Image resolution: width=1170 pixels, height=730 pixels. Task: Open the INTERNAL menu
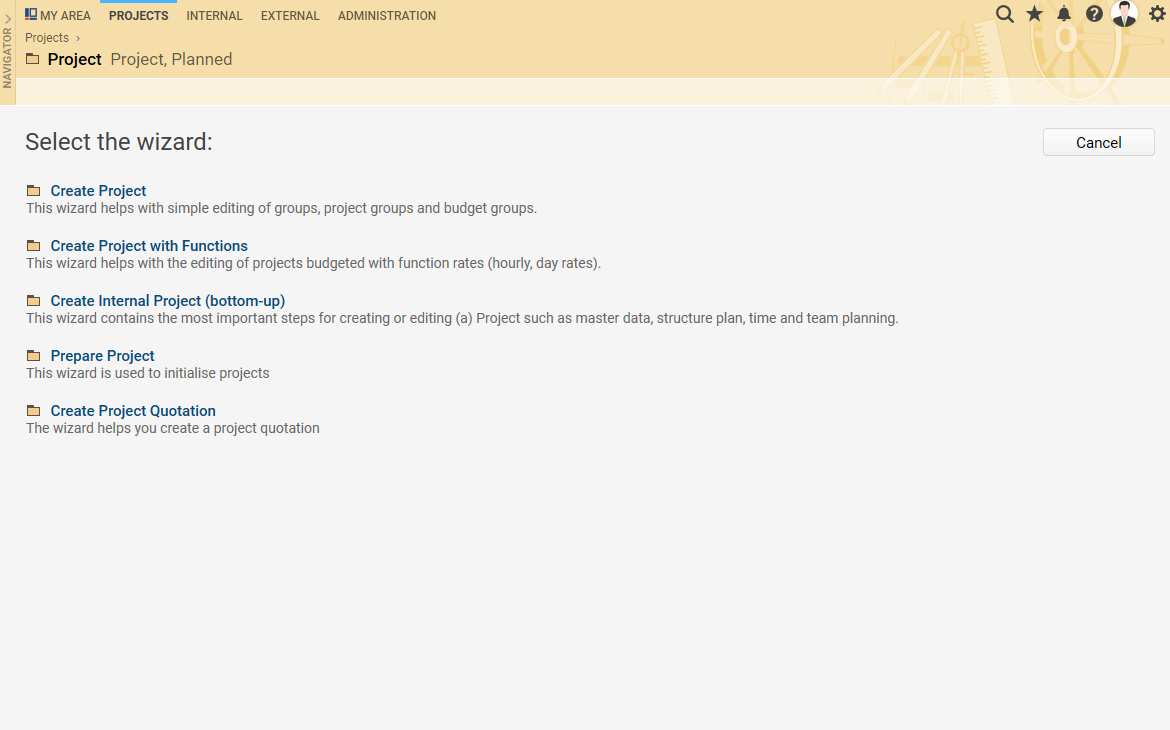(x=214, y=16)
